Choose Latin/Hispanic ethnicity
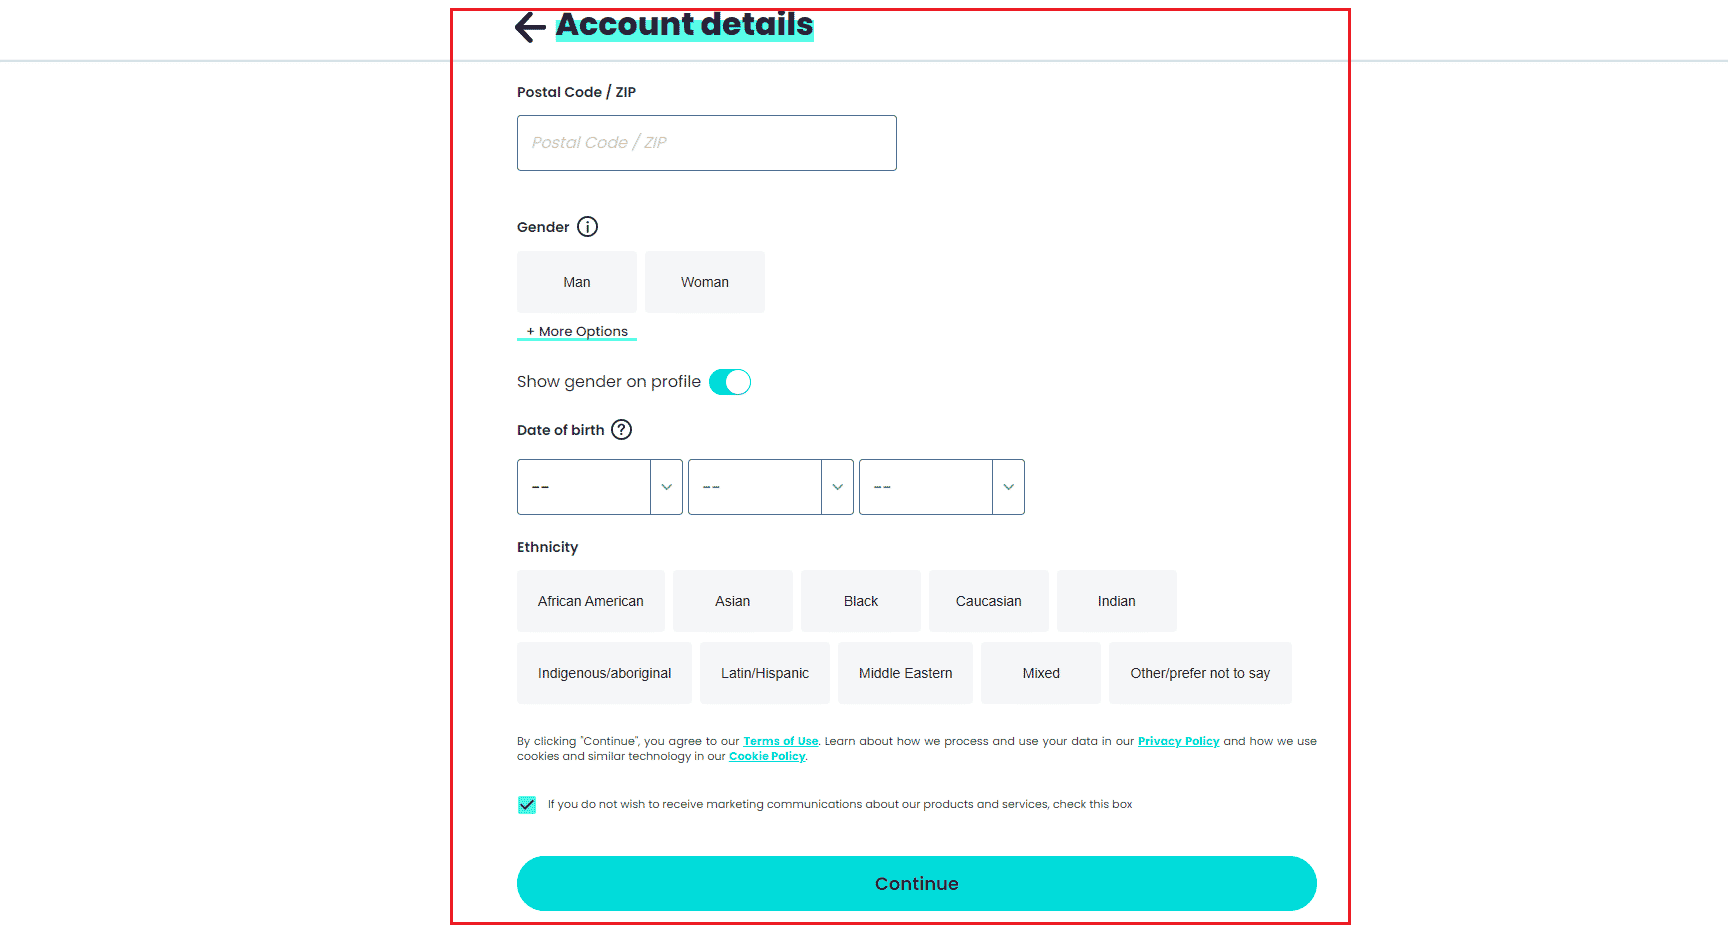1728x952 pixels. 765,673
